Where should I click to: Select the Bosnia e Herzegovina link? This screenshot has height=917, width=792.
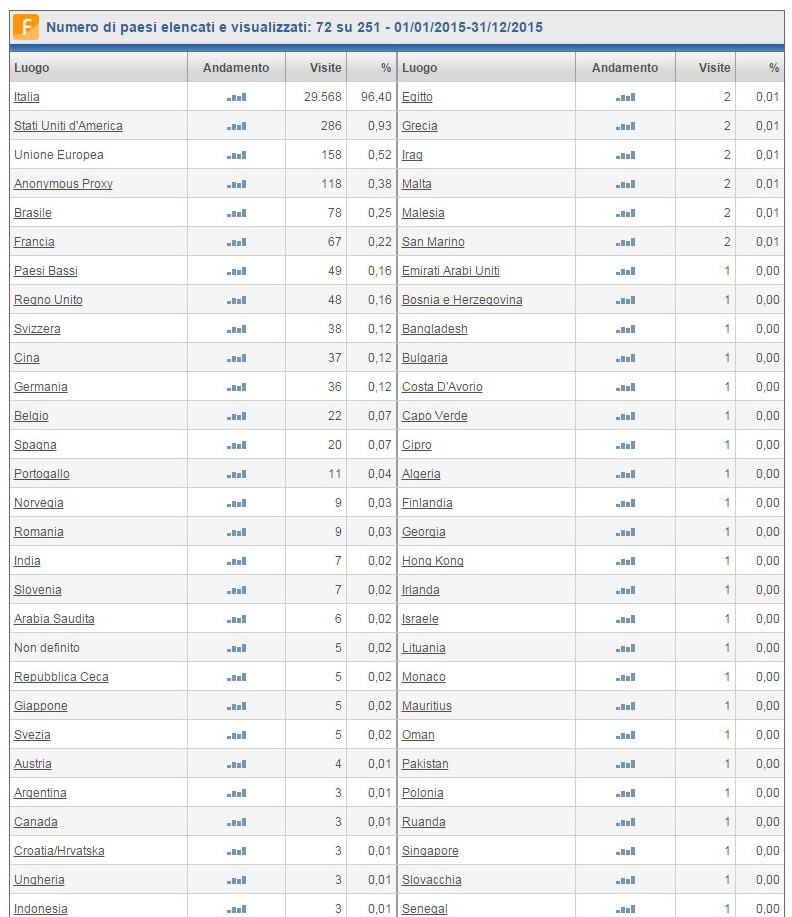pos(462,300)
